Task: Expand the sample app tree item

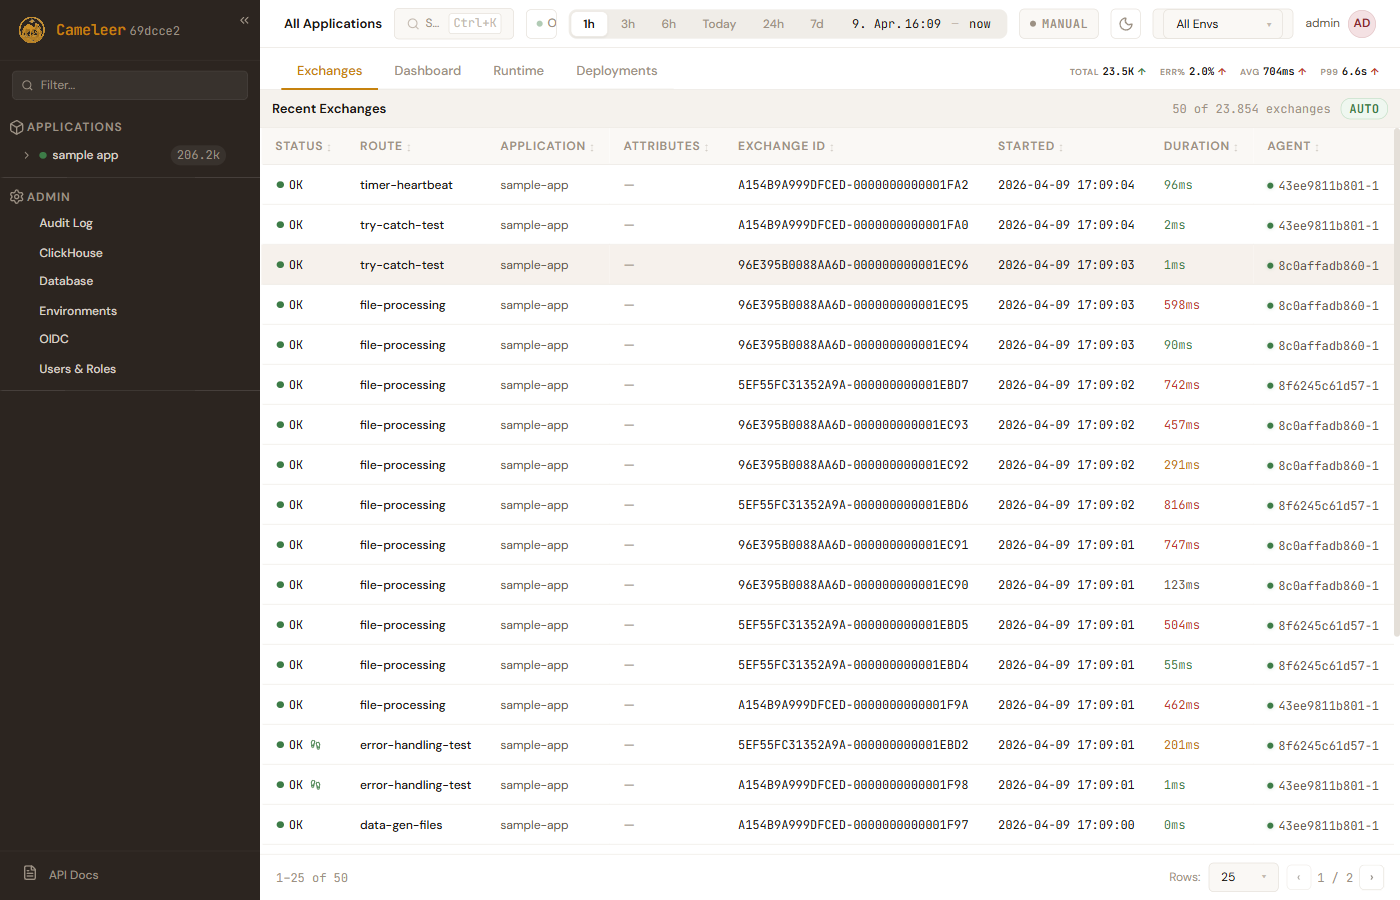Action: [27, 155]
